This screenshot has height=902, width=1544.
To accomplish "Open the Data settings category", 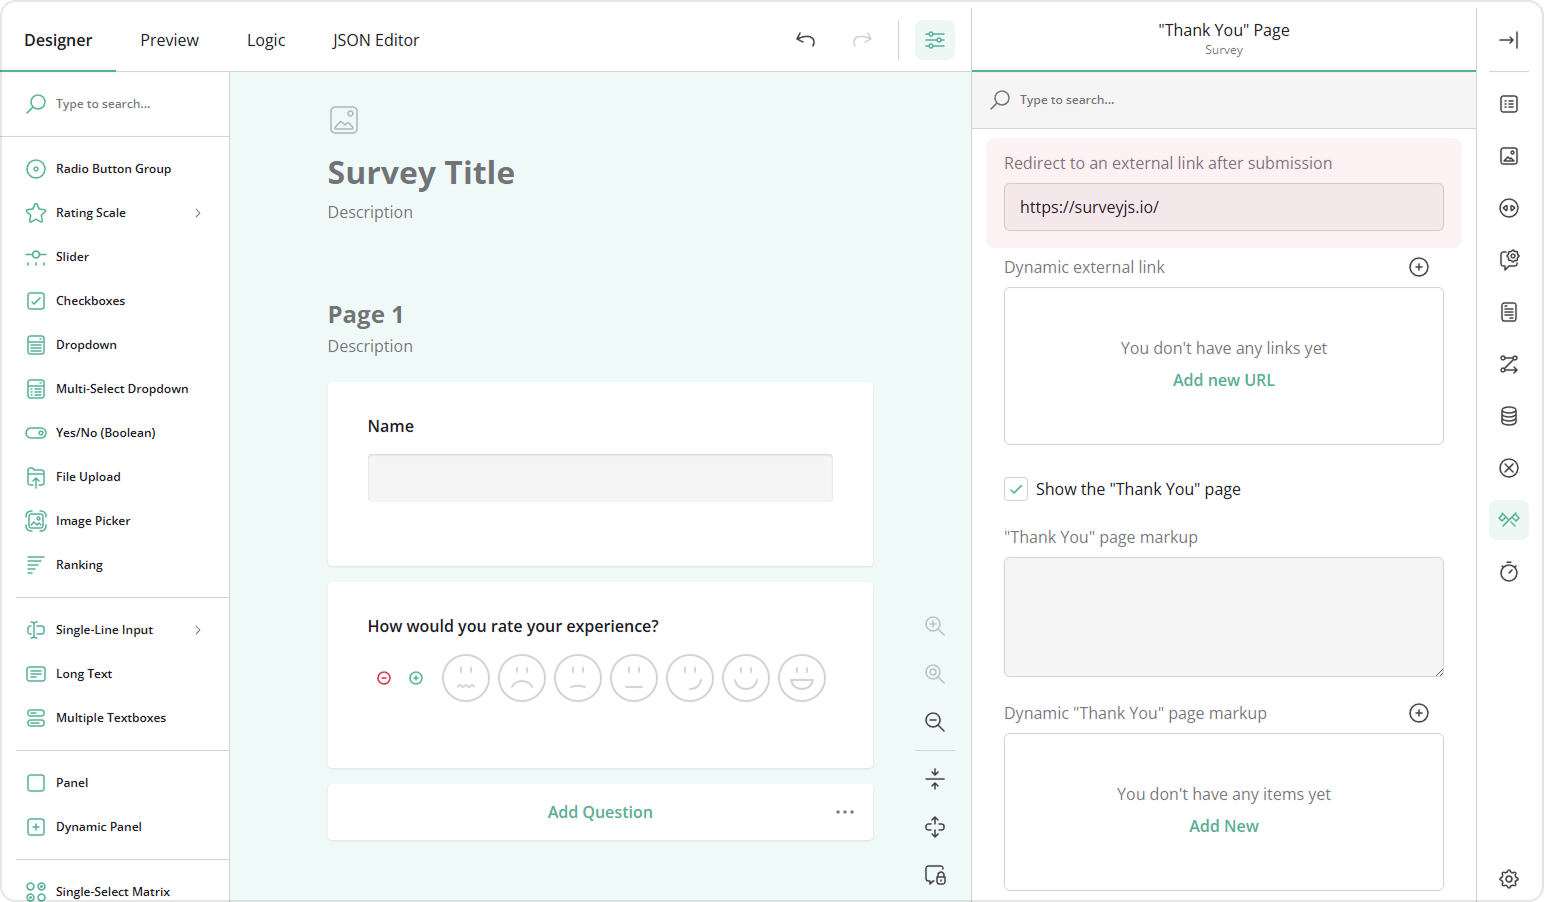I will pyautogui.click(x=1509, y=415).
